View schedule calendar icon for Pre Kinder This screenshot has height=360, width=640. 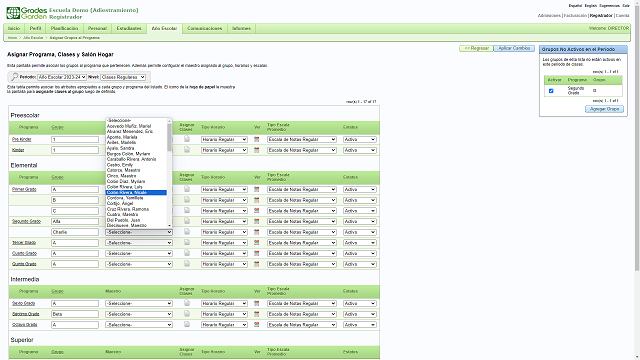coord(256,140)
